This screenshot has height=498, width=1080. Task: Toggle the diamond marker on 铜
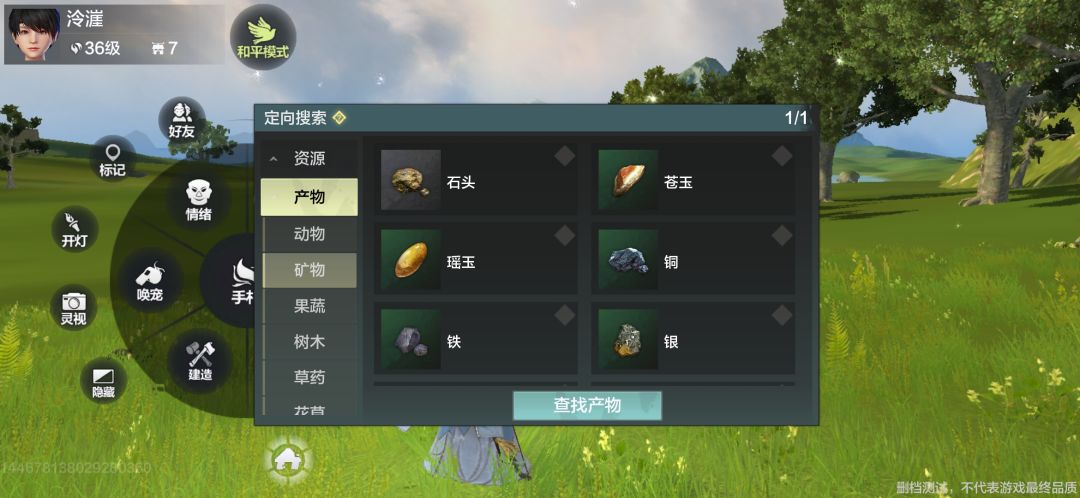(782, 236)
